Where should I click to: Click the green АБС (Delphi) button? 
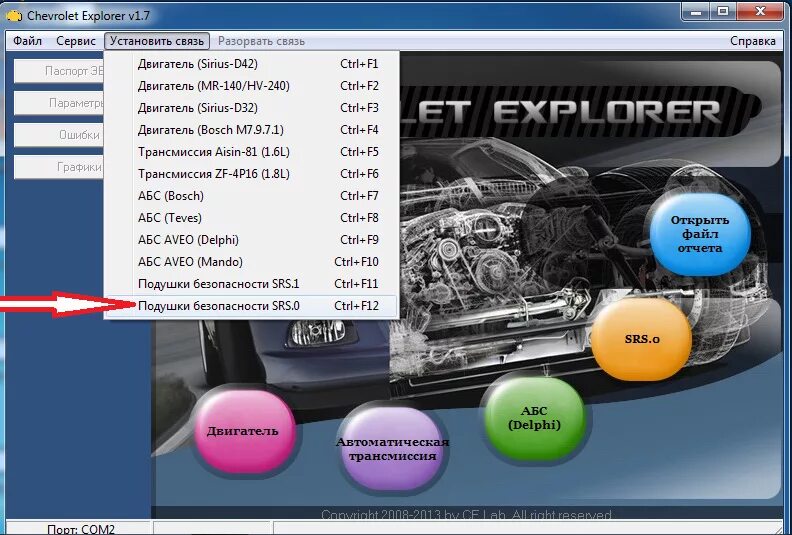[x=534, y=418]
